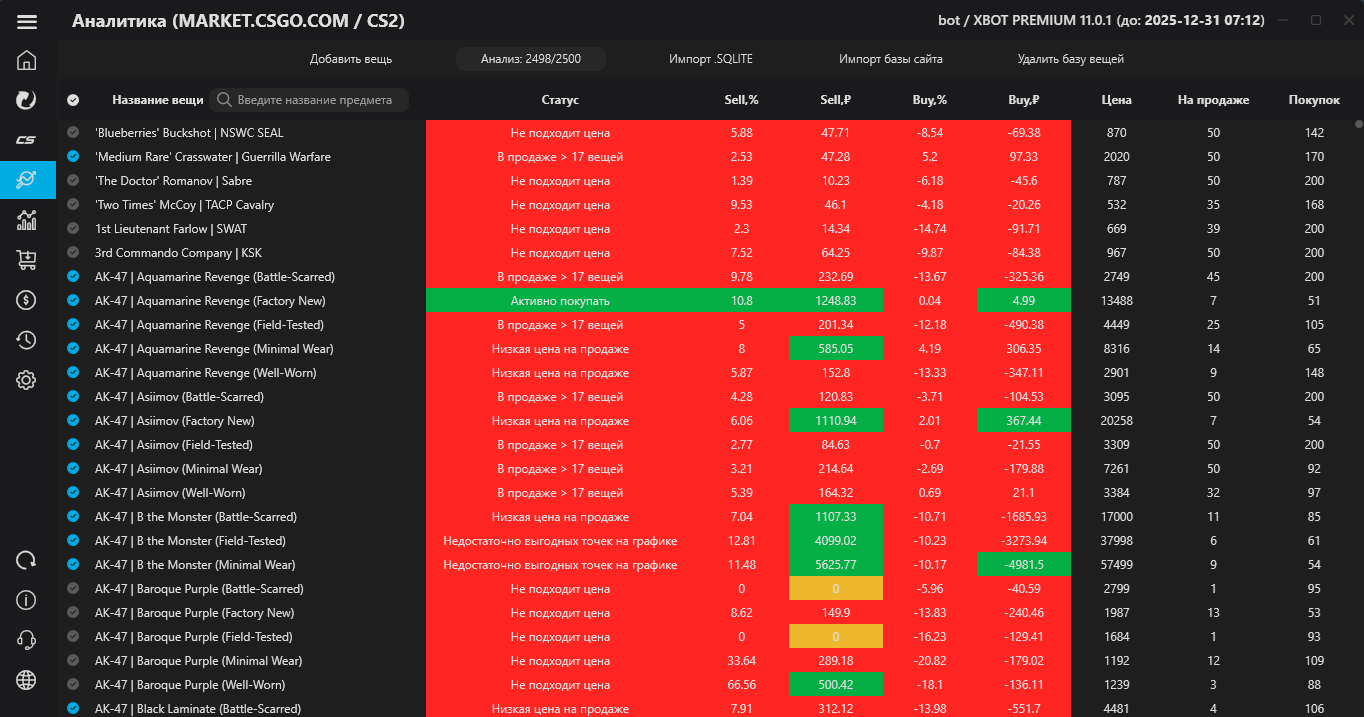Open the shopping cart purchases icon

coord(27,260)
